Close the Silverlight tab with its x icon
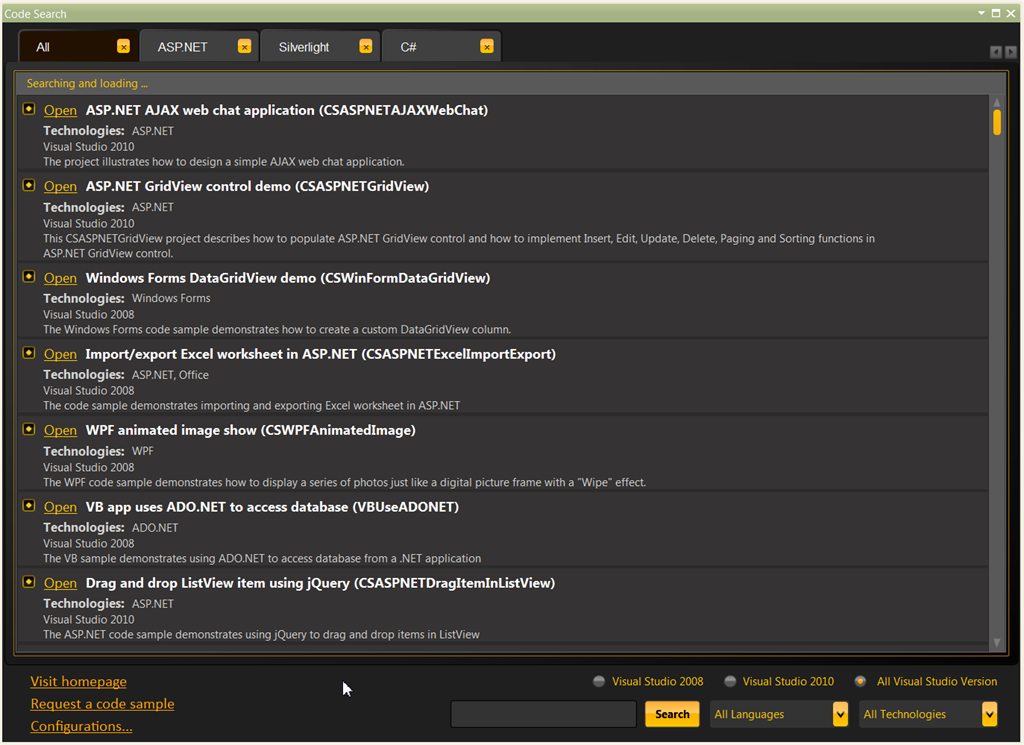Viewport: 1024px width, 745px height. 366,46
